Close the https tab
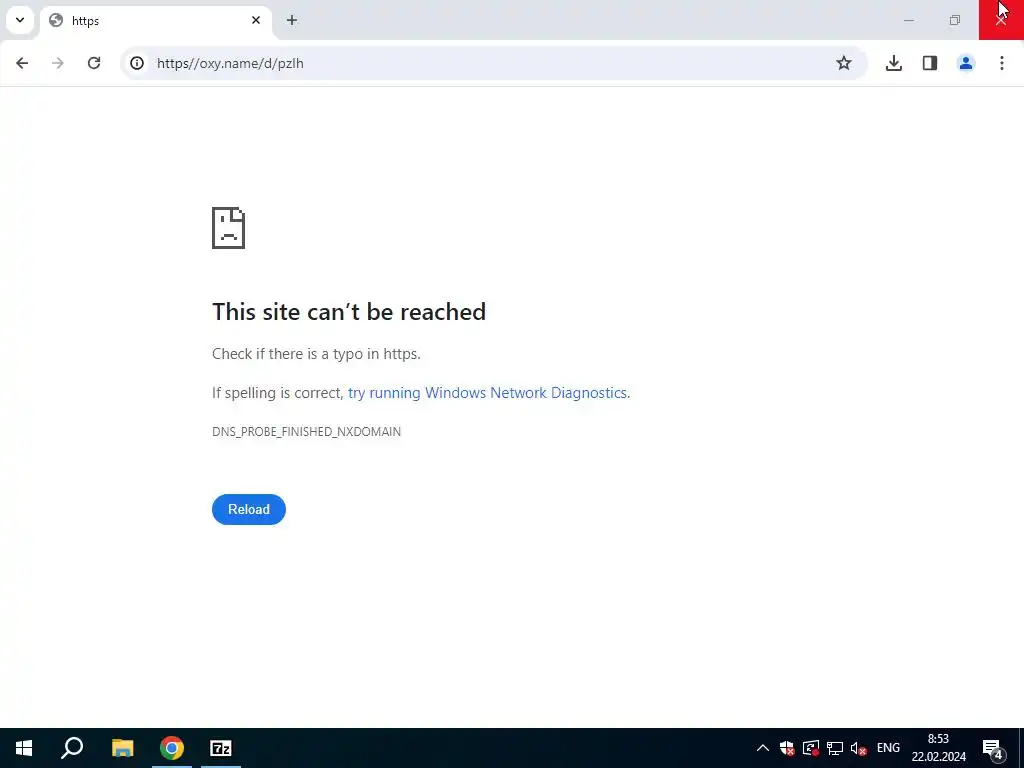Screen dimensions: 1024x768 256,20
